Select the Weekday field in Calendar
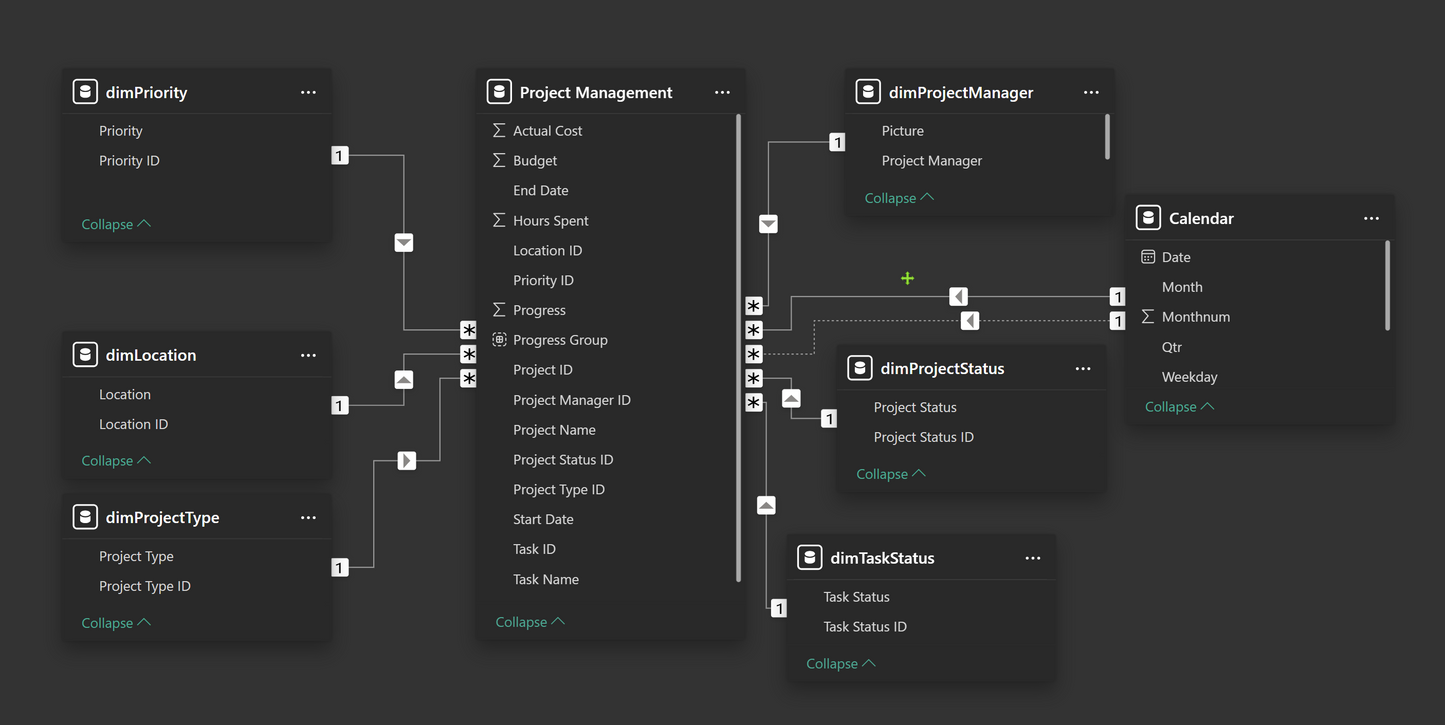The height and width of the screenshot is (725, 1445). tap(1189, 377)
